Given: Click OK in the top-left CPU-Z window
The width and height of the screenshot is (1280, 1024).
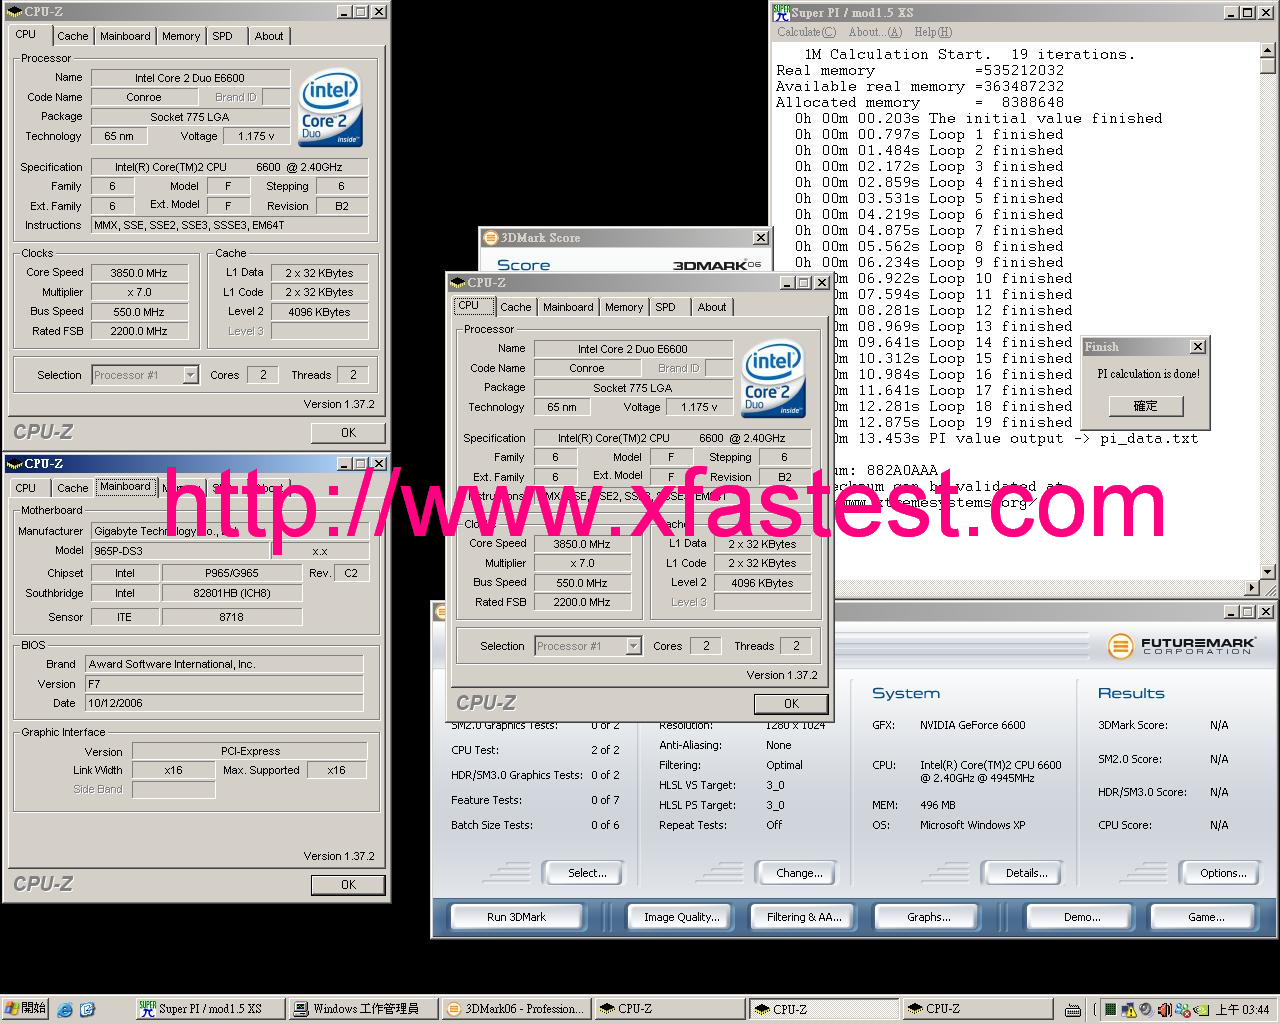Looking at the screenshot, I should [x=348, y=433].
